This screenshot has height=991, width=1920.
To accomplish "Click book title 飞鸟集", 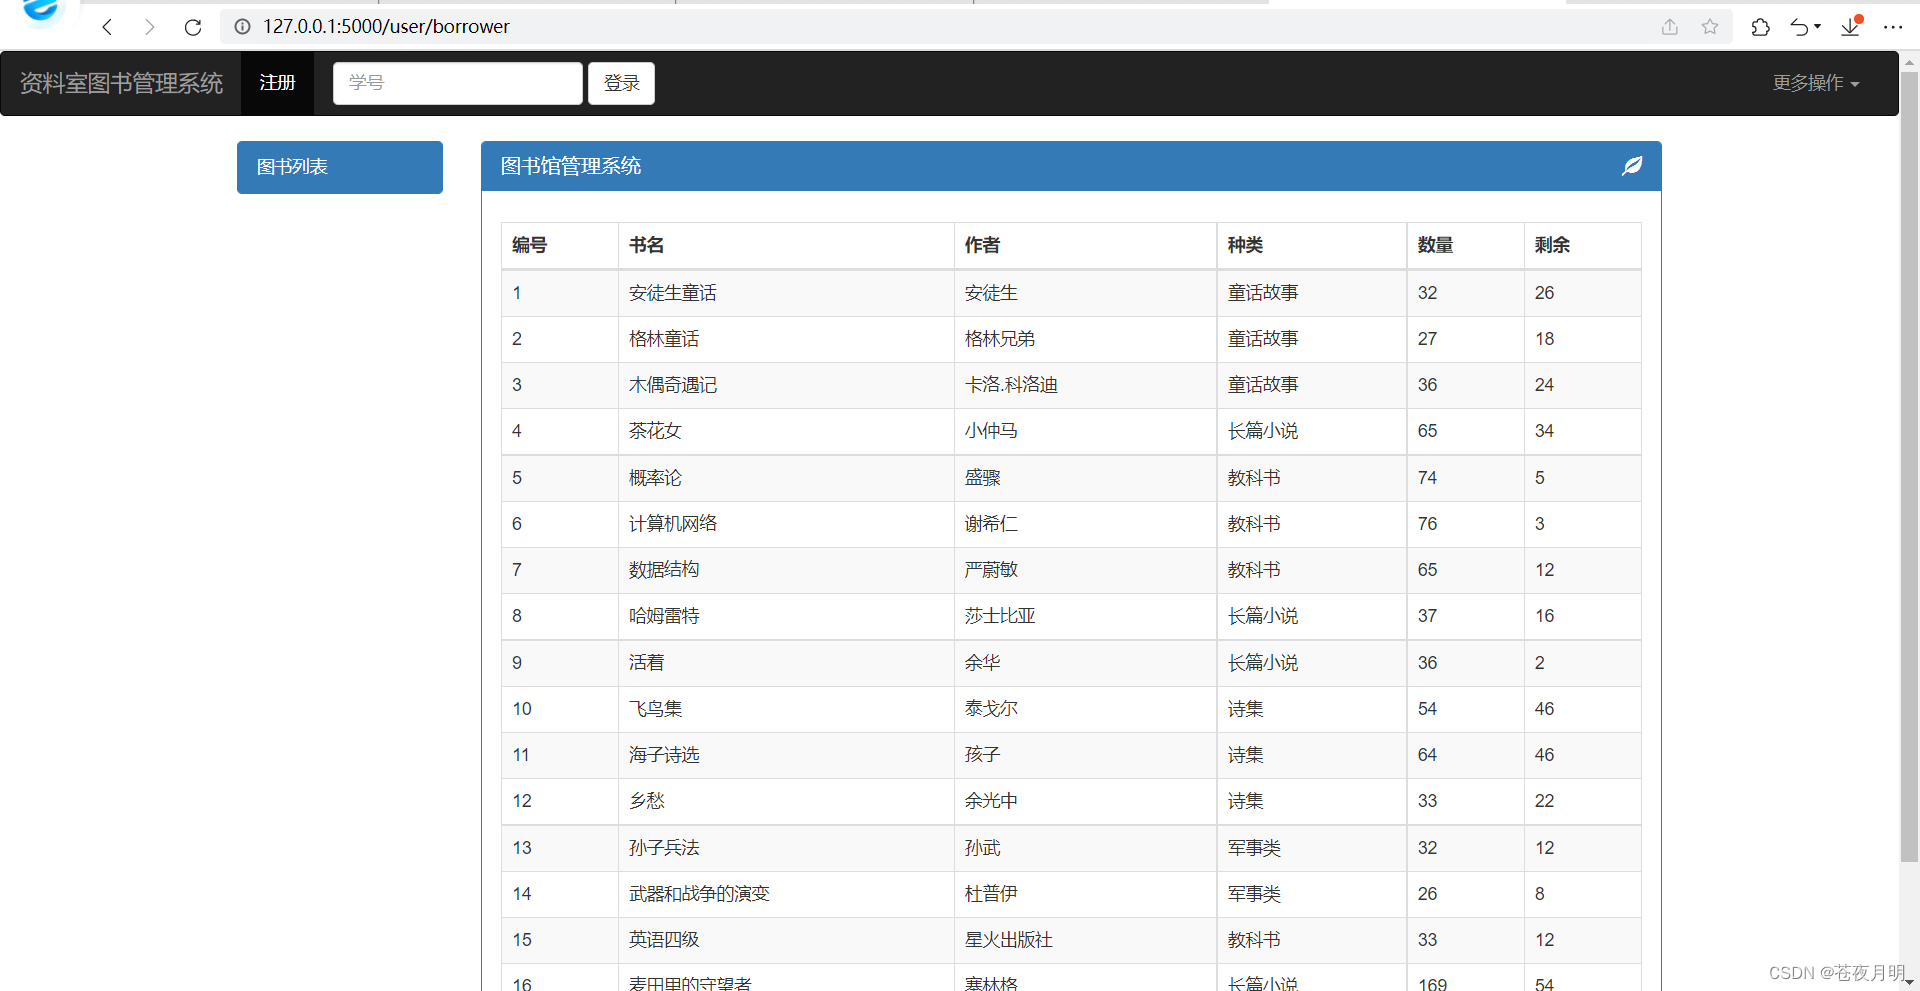I will pos(655,709).
